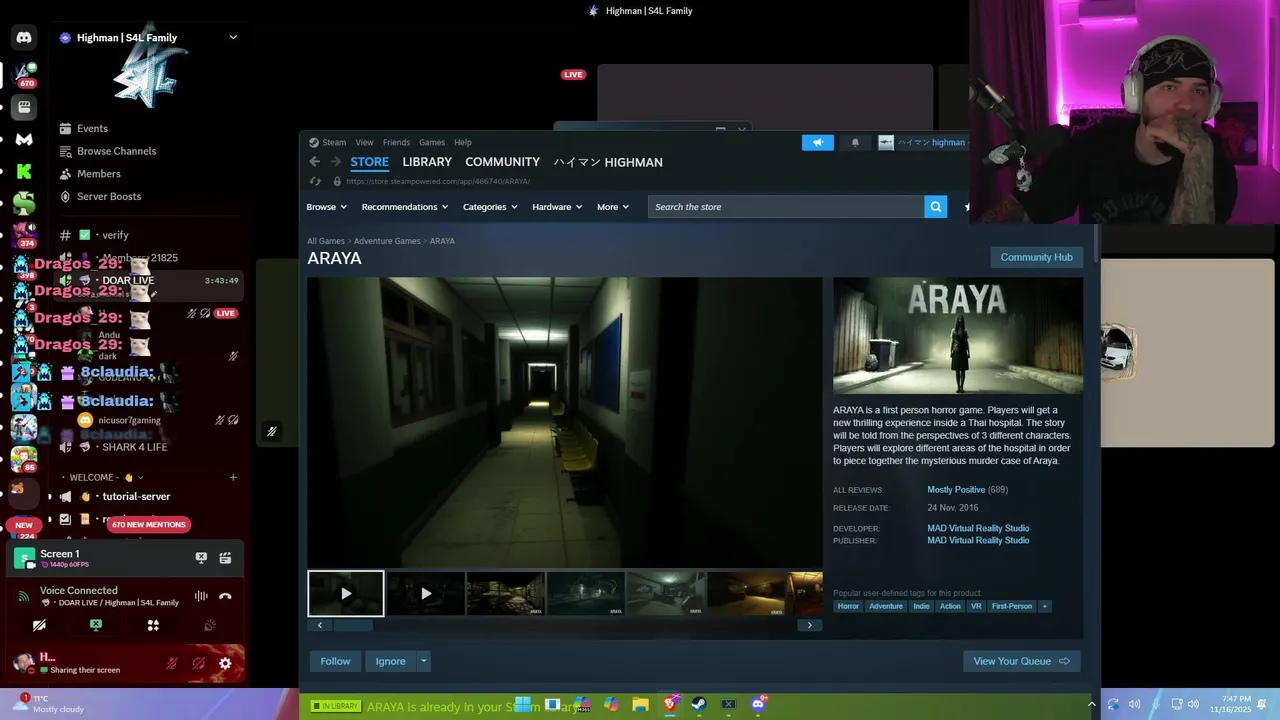Click the Steam store search magnifier button
Screen dimensions: 1280x720
936,207
